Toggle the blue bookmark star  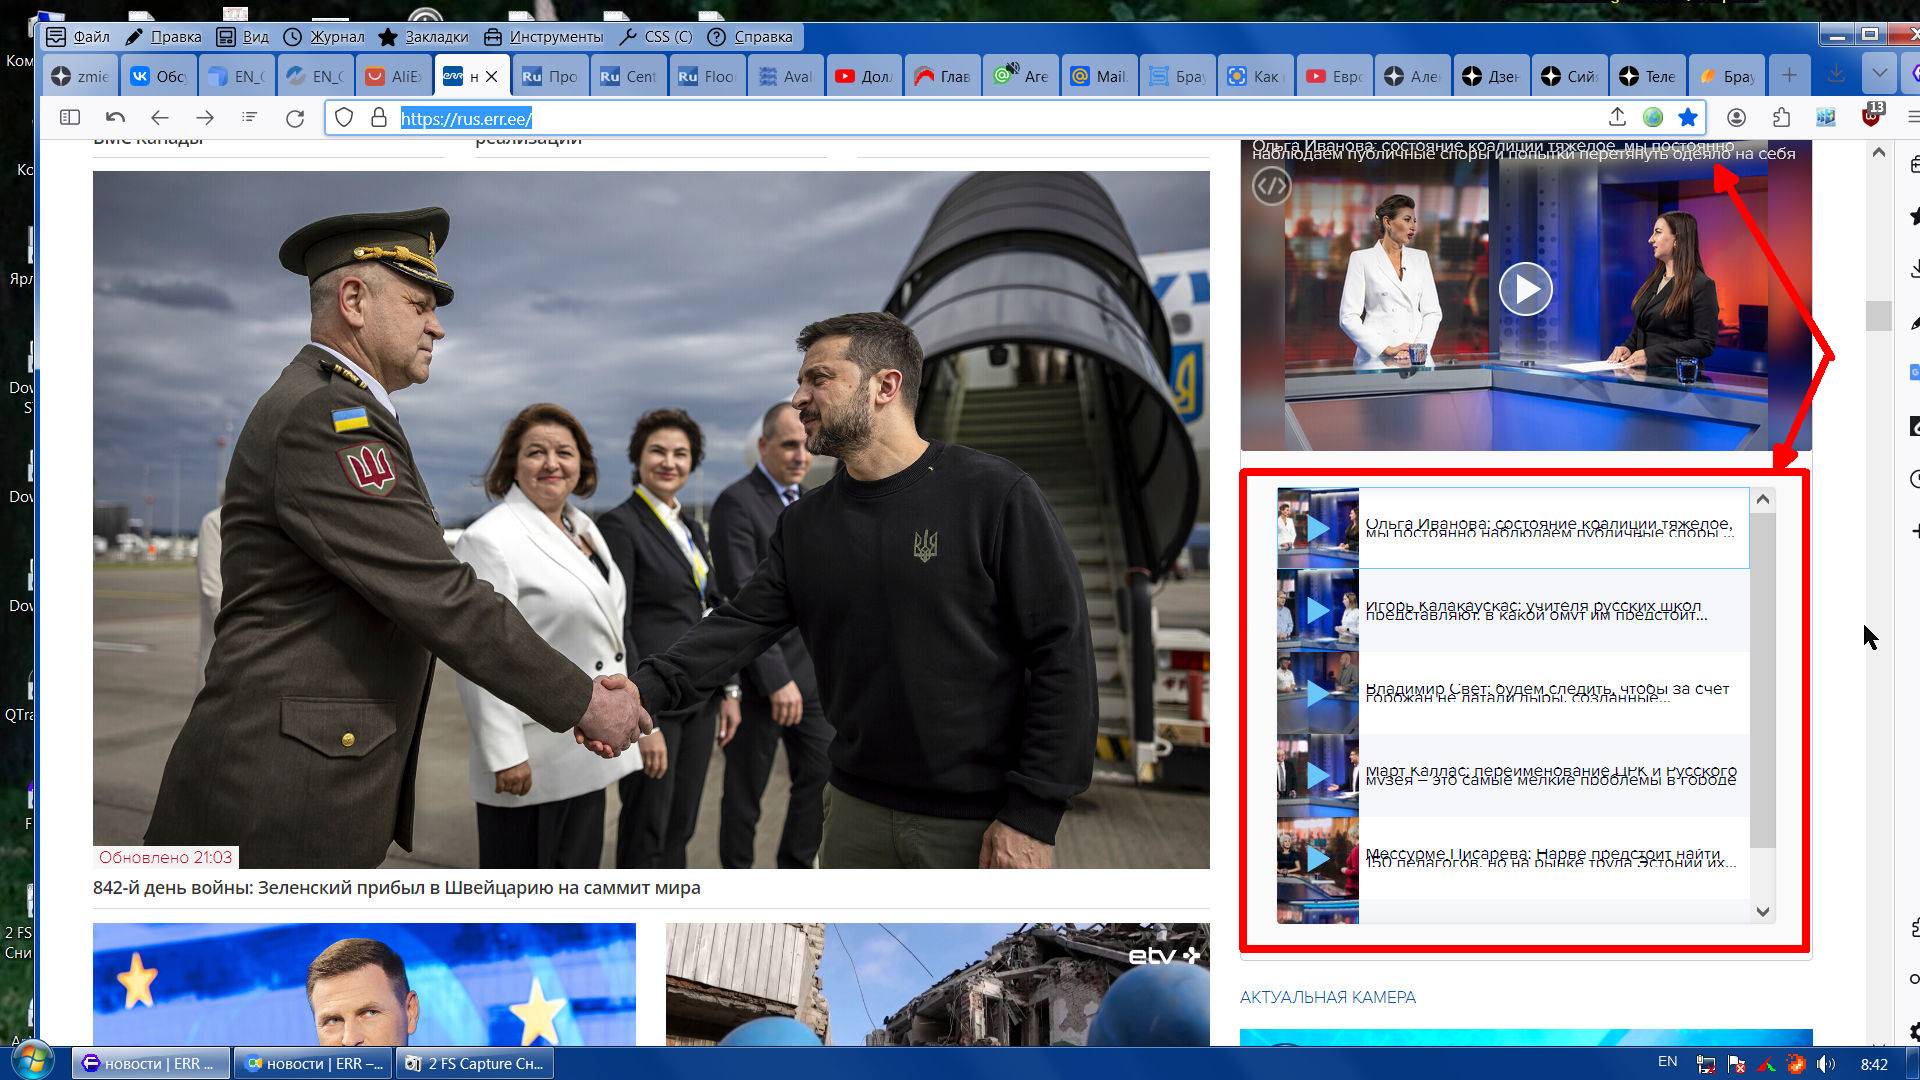(x=1688, y=118)
